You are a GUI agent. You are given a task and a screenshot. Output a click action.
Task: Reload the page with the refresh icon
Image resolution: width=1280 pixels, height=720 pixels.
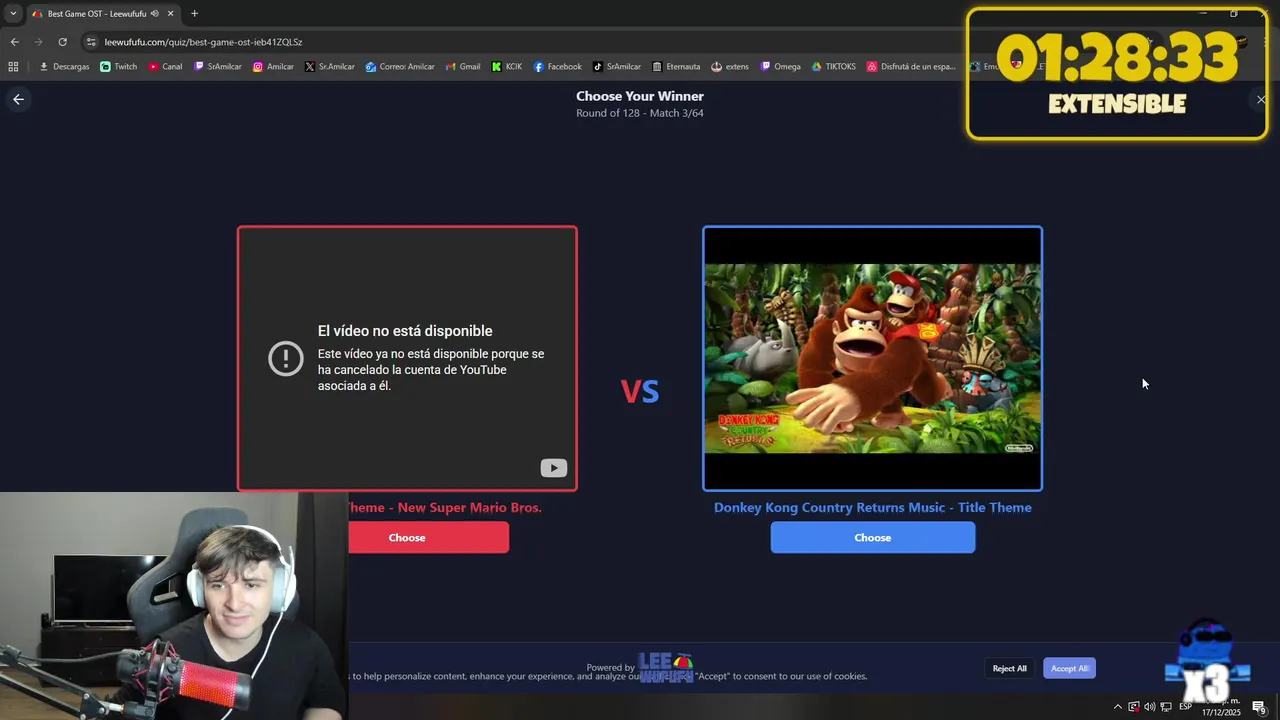[x=62, y=42]
